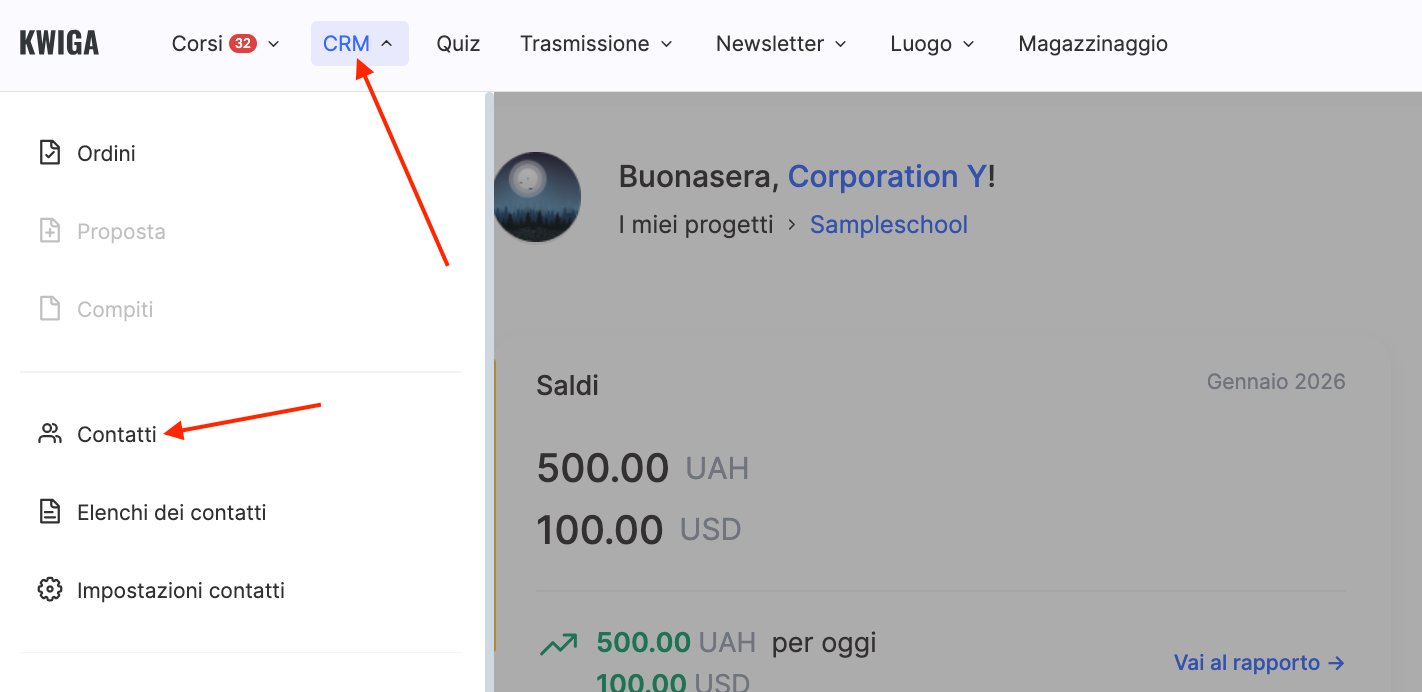Click the Impostazioni contatti gear icon
The image size is (1422, 692).
tap(49, 590)
